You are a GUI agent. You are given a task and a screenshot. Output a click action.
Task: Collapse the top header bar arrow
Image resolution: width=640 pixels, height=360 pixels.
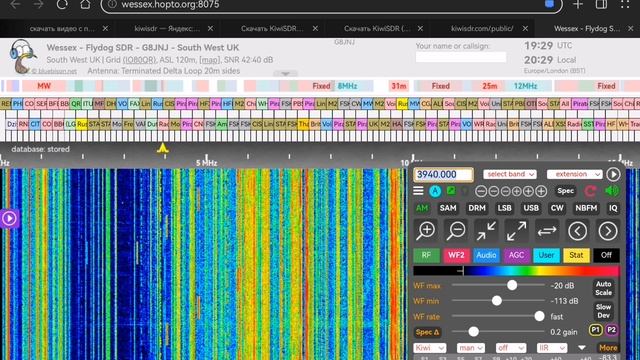285,74
